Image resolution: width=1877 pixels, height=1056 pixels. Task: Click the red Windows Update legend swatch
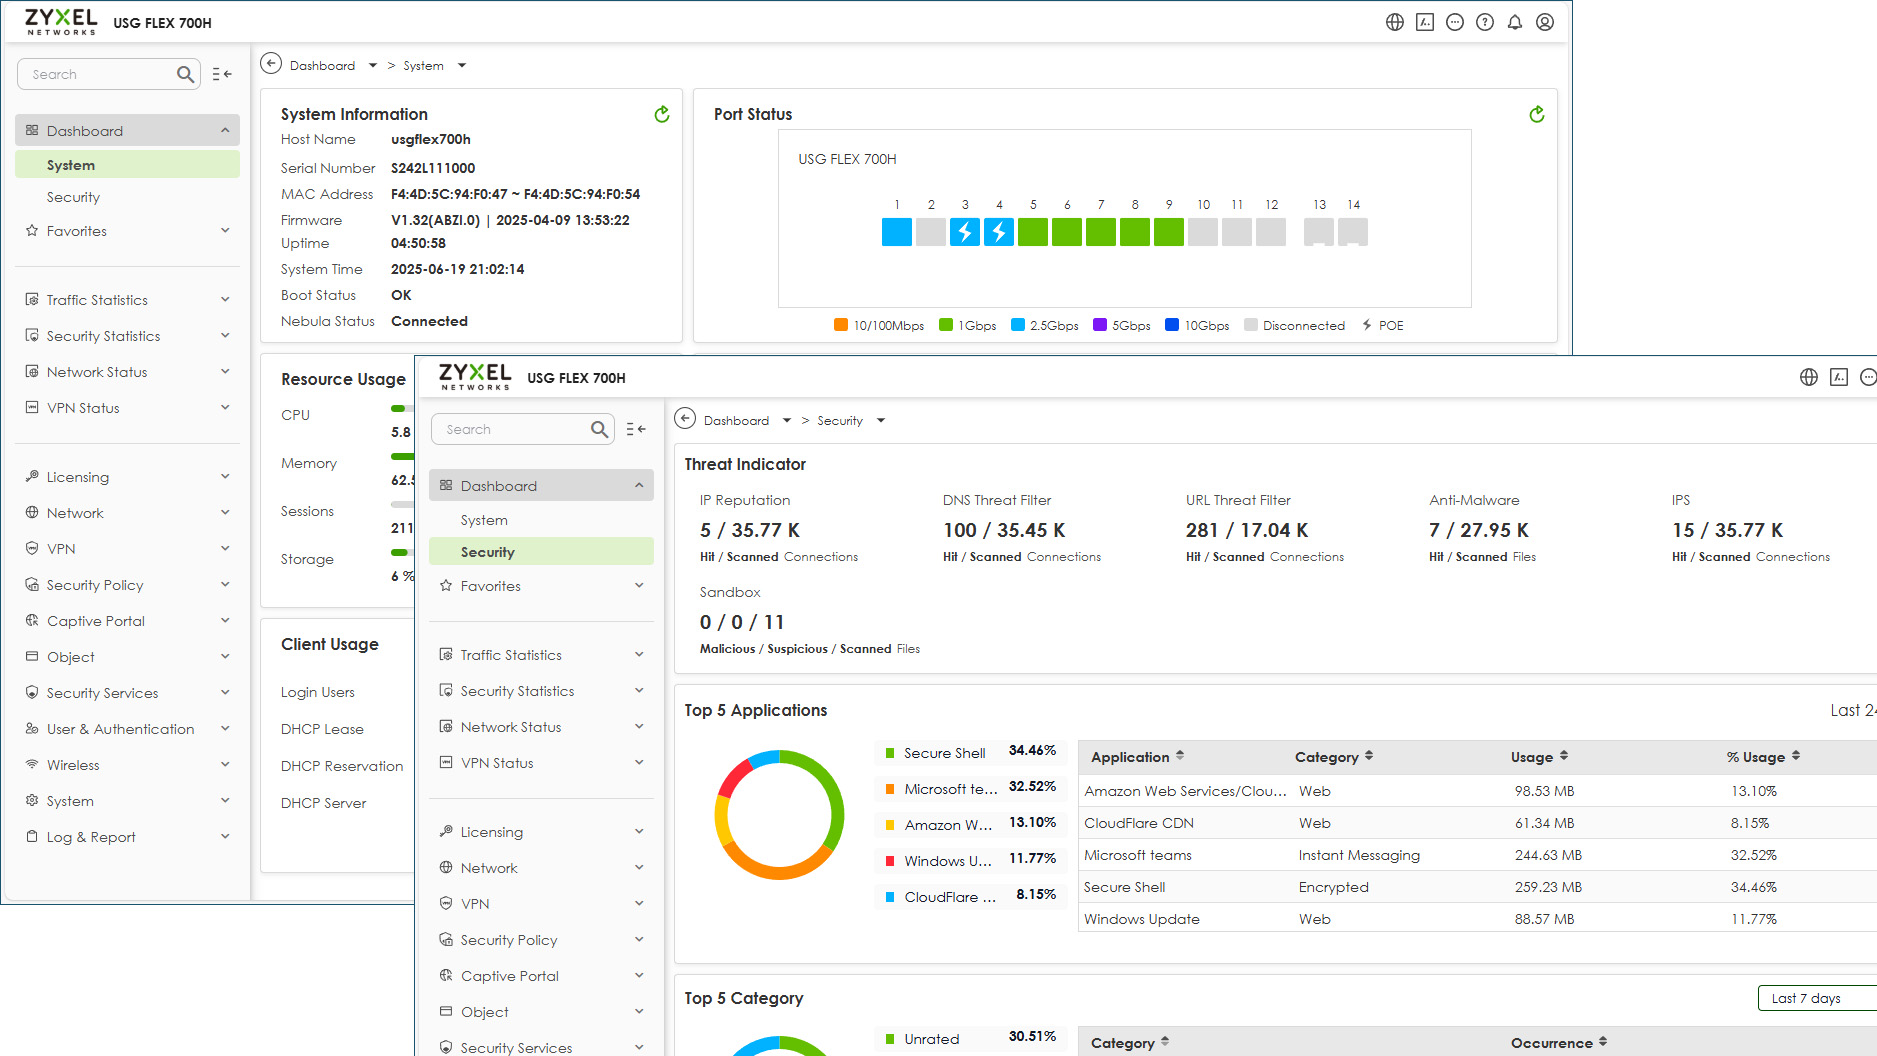pos(889,861)
